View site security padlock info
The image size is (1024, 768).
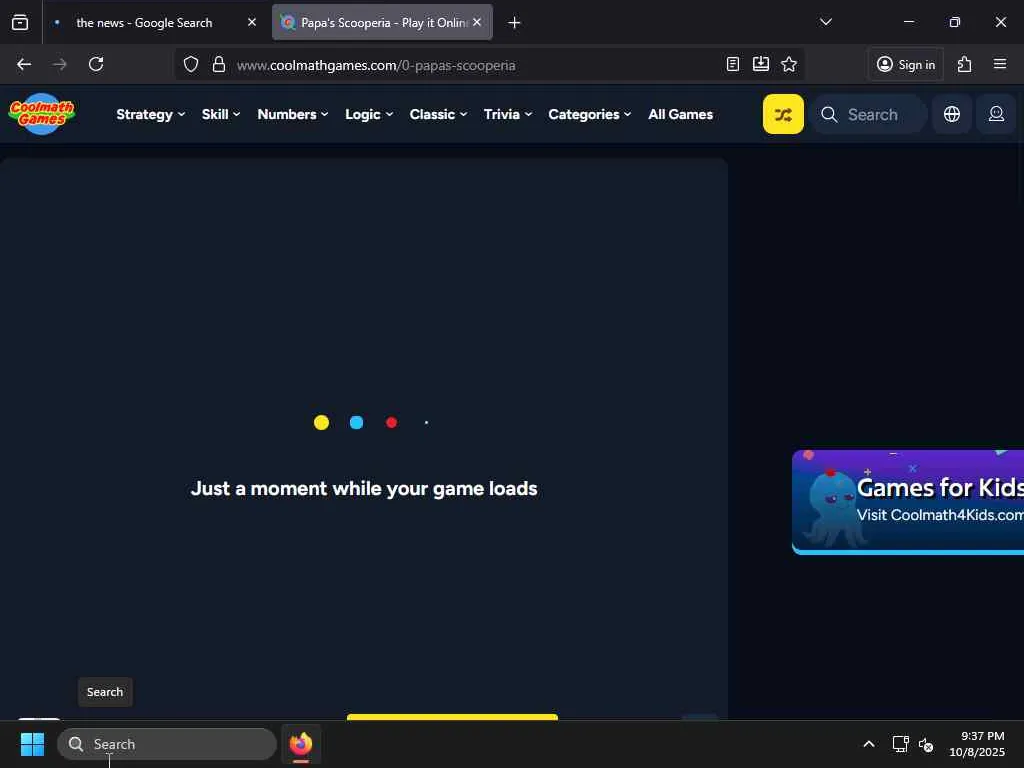[219, 65]
